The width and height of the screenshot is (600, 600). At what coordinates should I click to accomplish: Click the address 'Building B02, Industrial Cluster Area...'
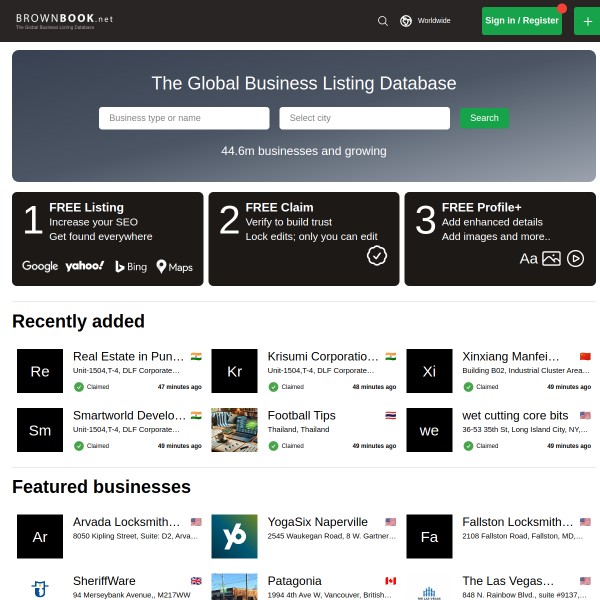point(526,370)
